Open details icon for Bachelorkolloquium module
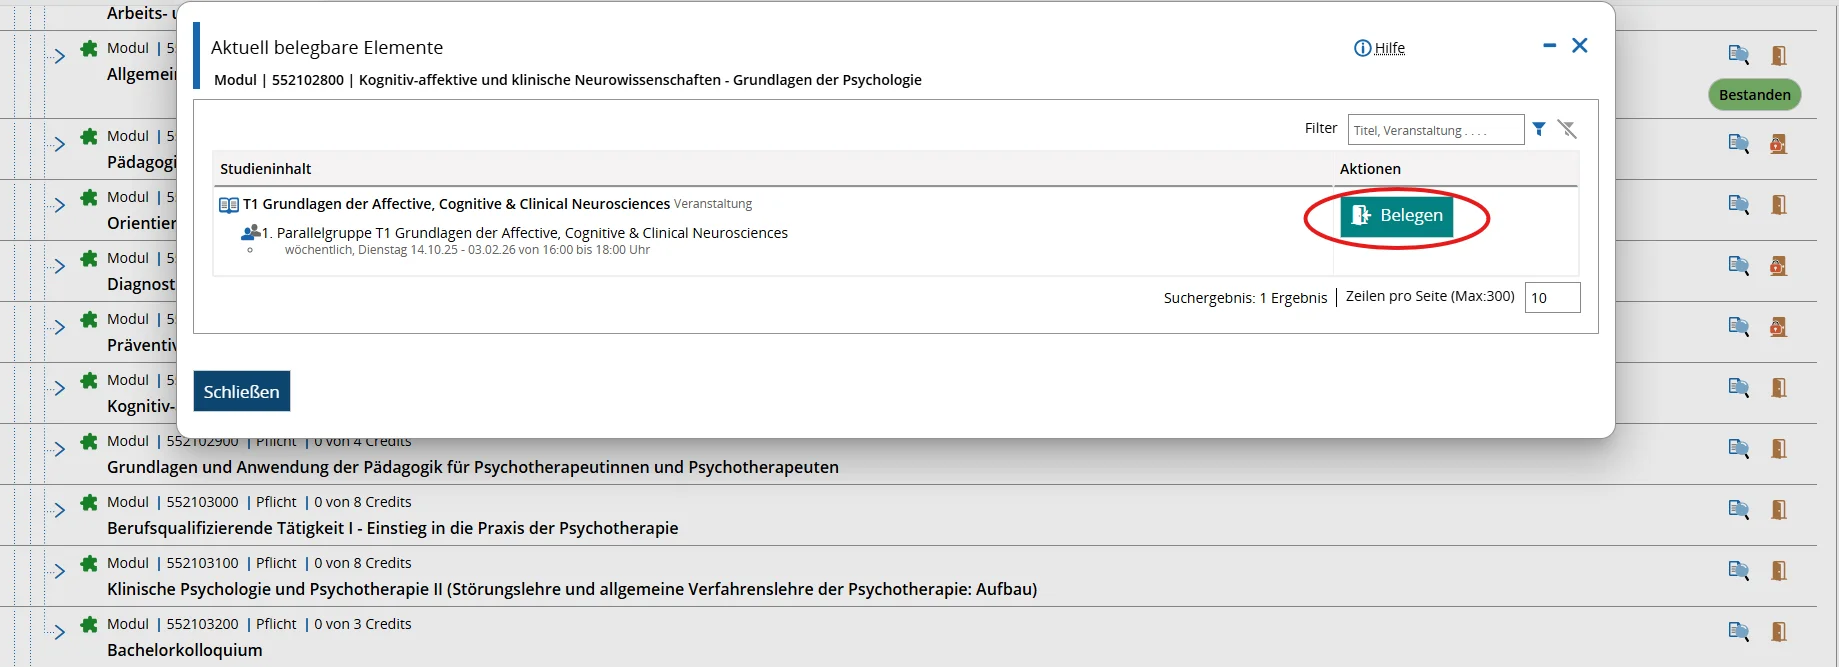 pos(1738,631)
